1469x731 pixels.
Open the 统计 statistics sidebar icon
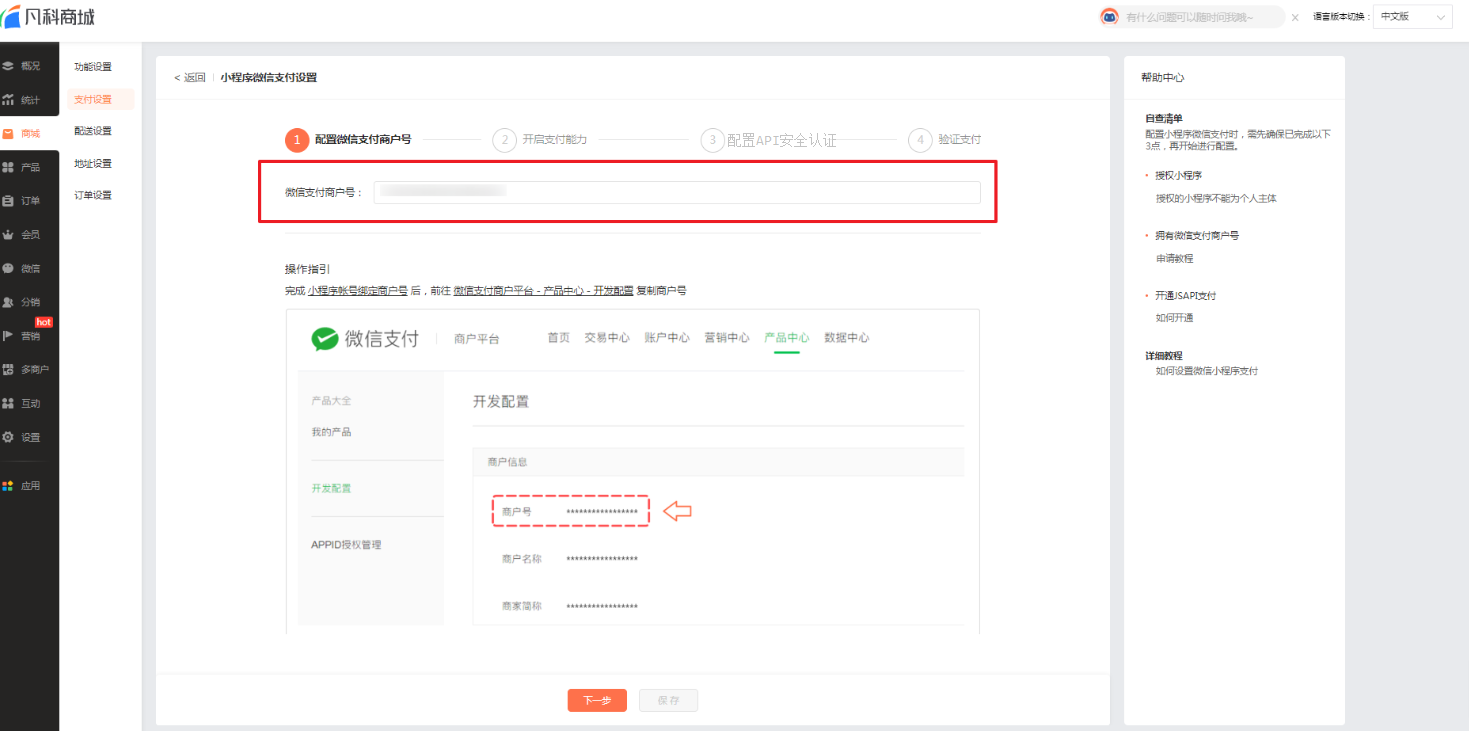click(x=9, y=100)
